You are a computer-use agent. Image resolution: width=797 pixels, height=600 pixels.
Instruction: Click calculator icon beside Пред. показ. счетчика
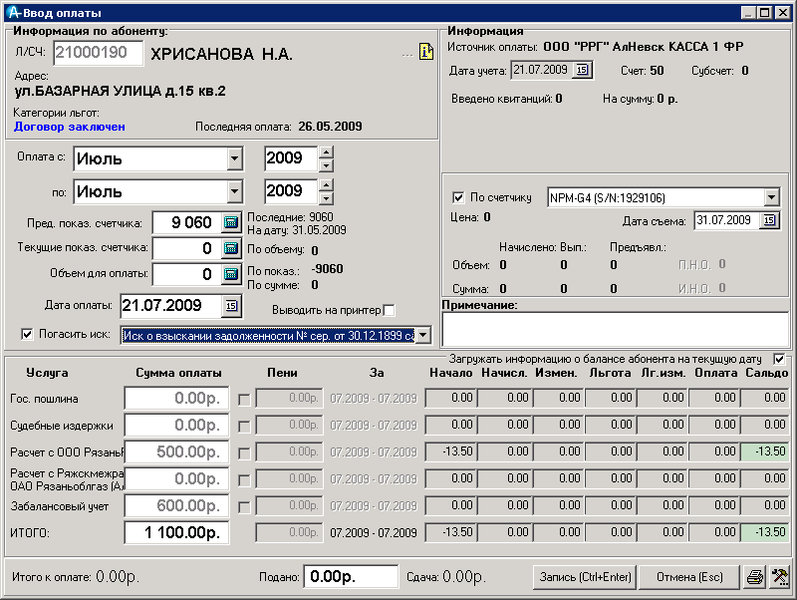pos(231,223)
